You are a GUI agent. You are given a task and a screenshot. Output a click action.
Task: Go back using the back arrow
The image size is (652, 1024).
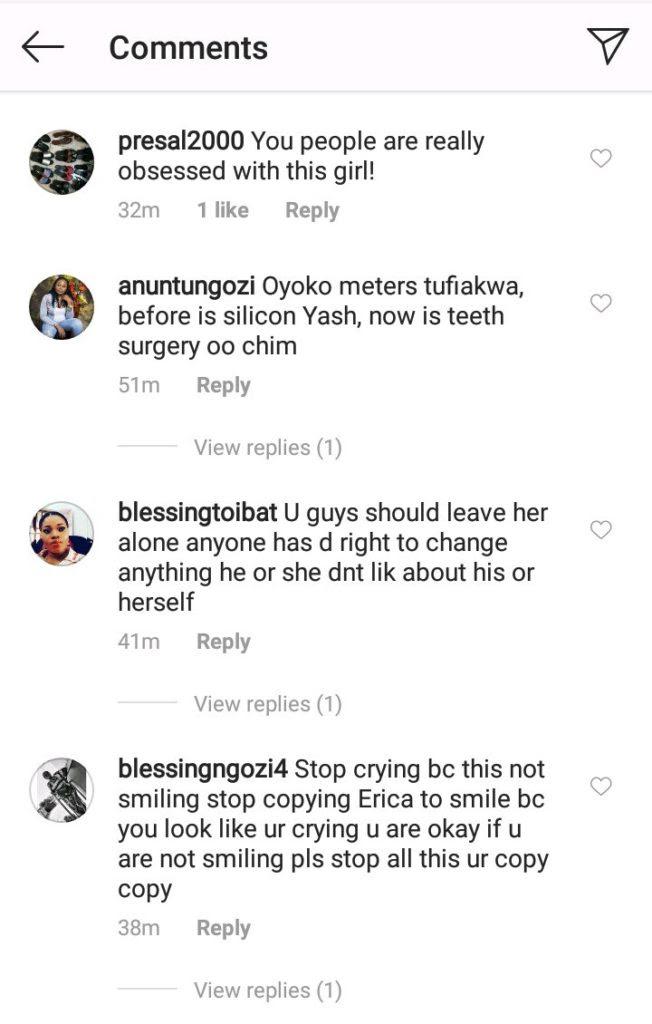pyautogui.click(x=43, y=47)
